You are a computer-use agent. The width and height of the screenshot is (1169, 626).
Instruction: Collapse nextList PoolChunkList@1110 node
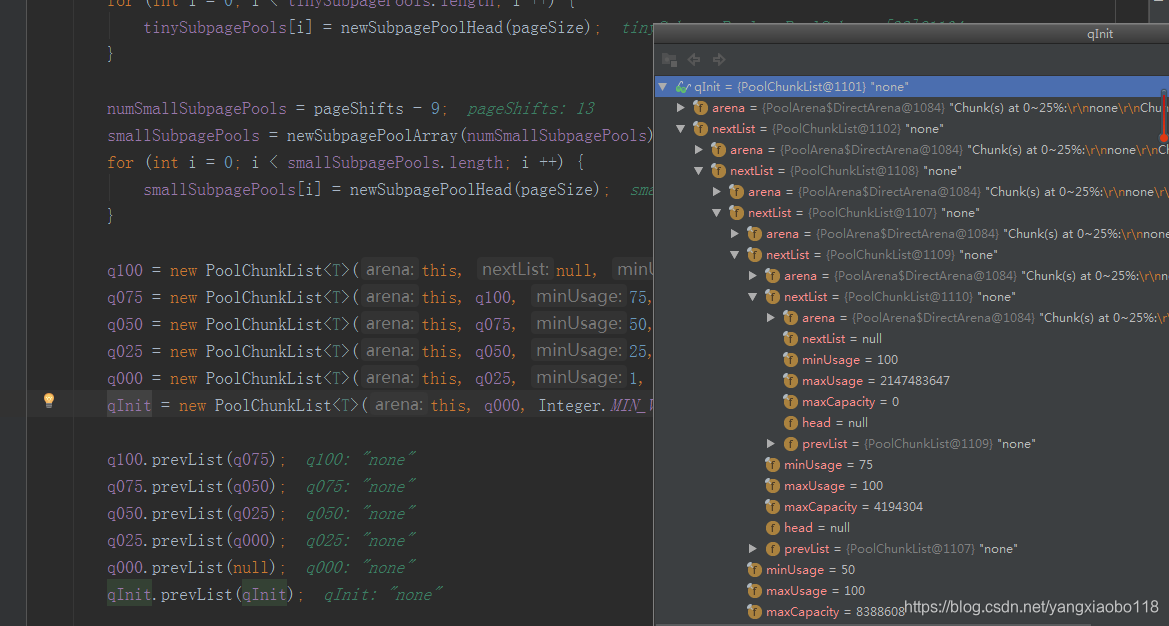752,297
